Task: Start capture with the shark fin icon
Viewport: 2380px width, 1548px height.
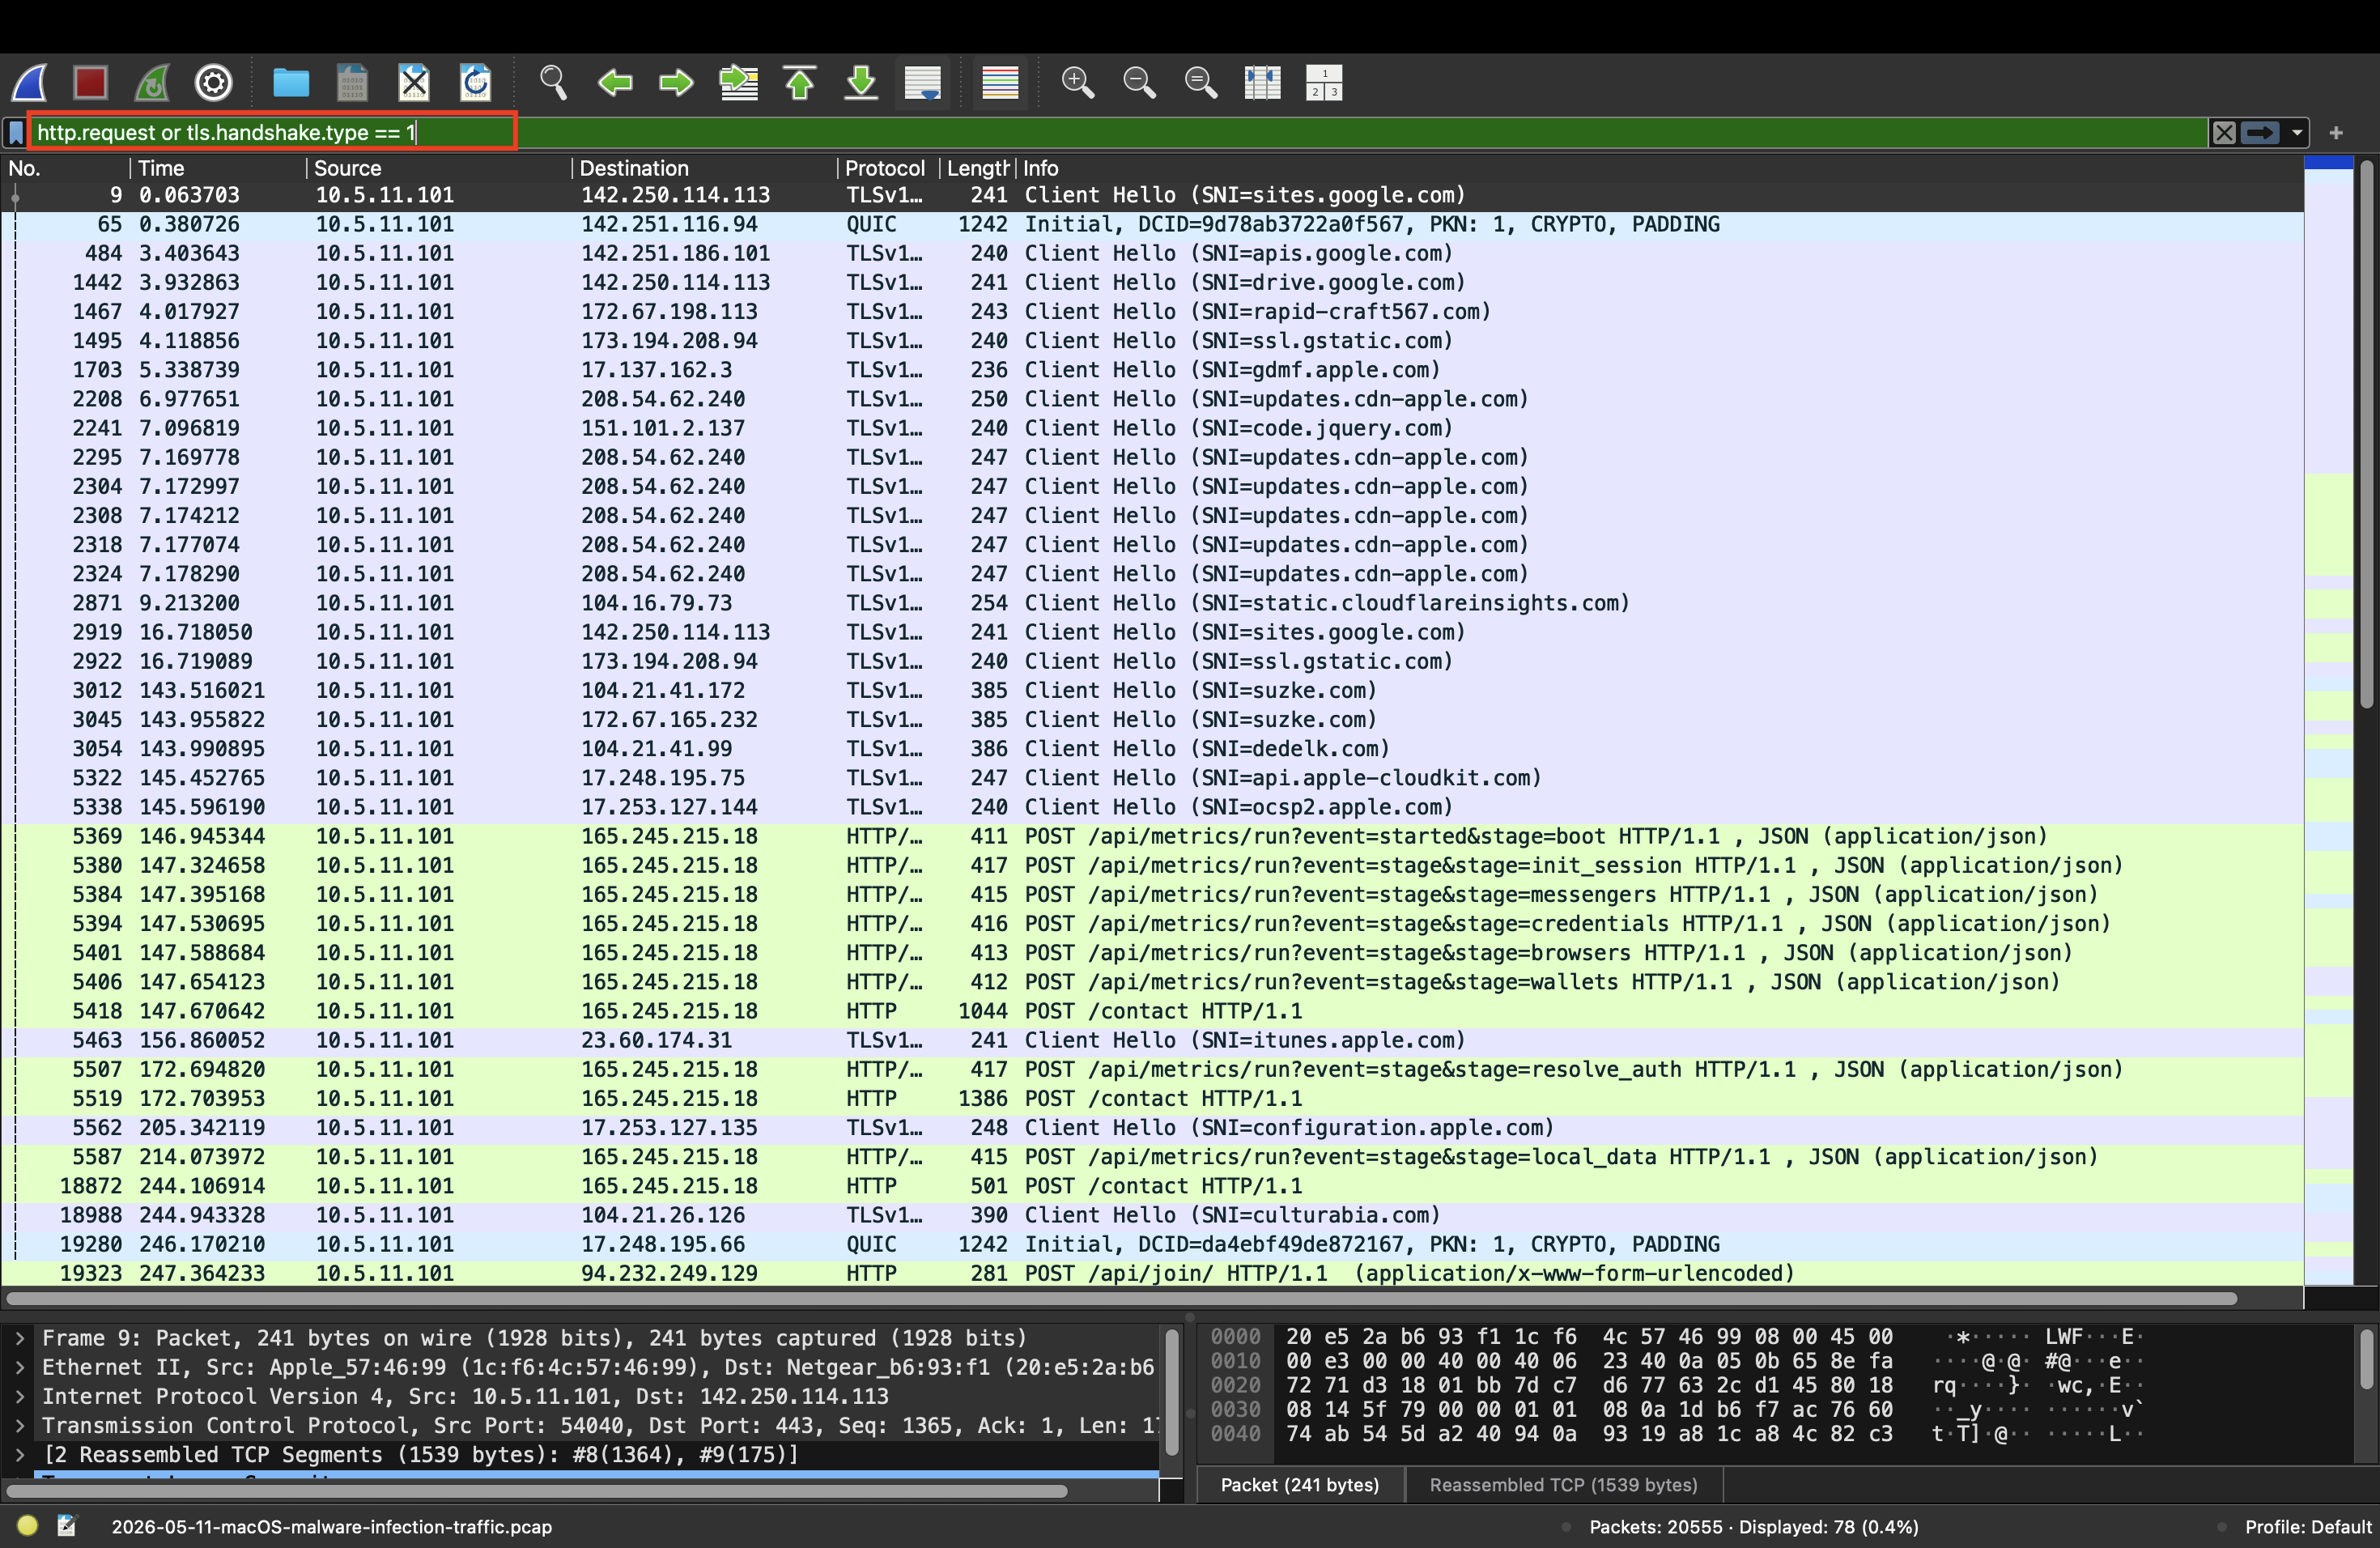Action: (30, 82)
